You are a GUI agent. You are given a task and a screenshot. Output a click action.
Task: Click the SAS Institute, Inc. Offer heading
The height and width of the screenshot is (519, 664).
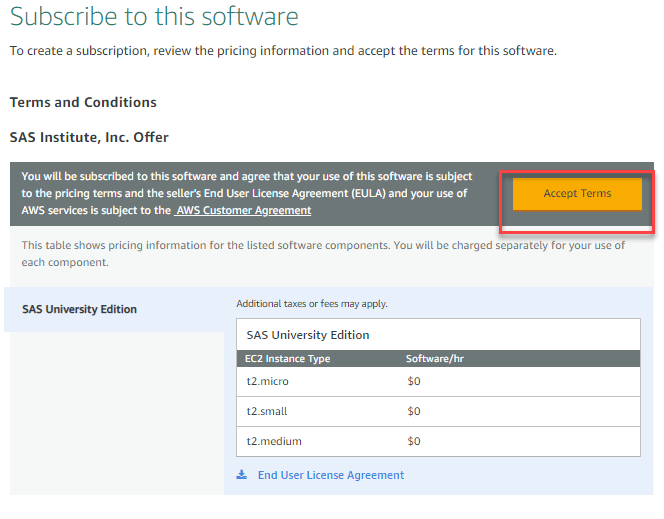tap(89, 137)
